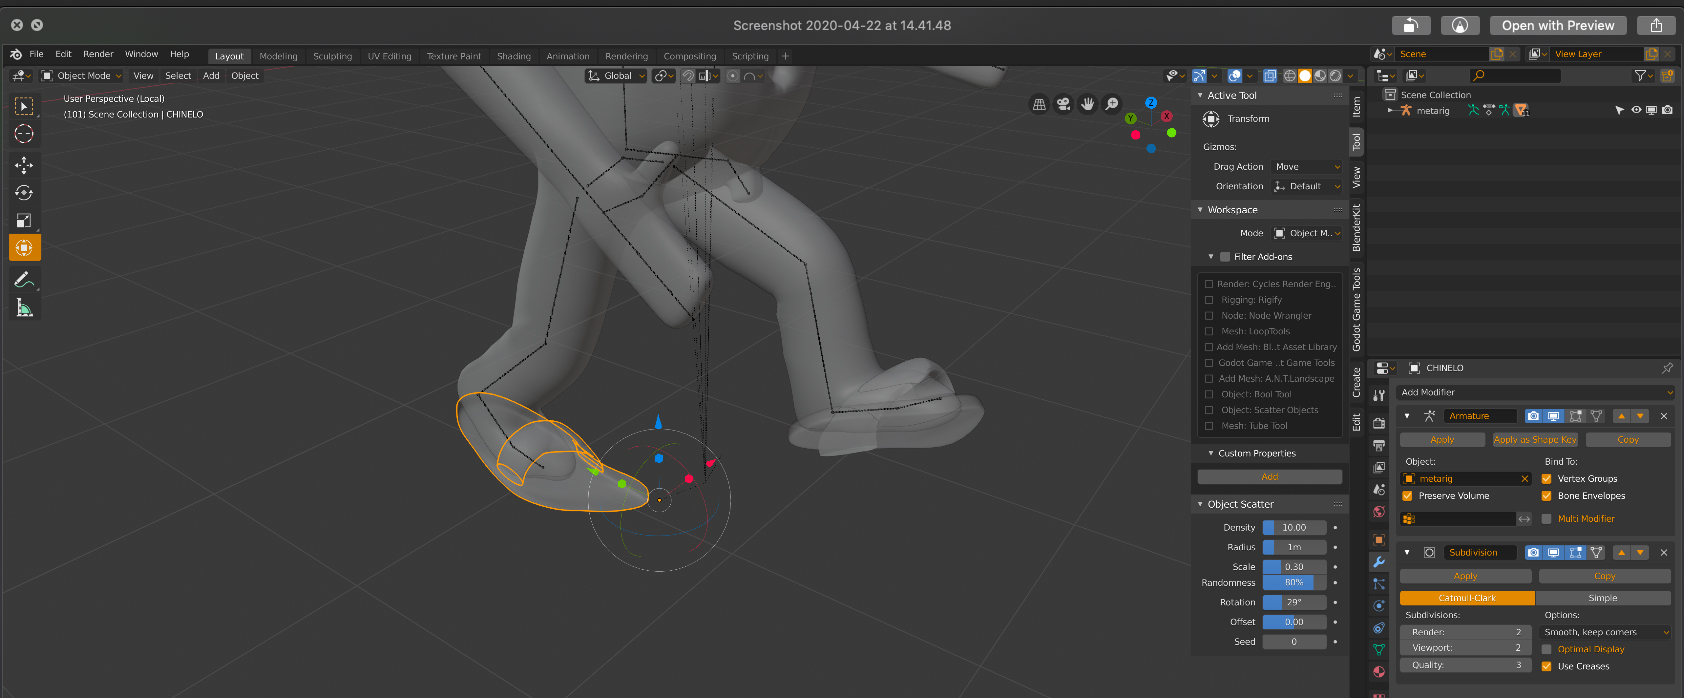The image size is (1684, 698).
Task: Select the Simple subdivision type button
Action: 1603,598
